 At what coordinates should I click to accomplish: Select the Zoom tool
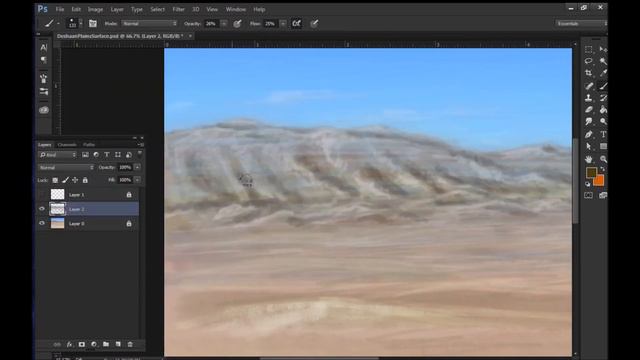click(603, 159)
